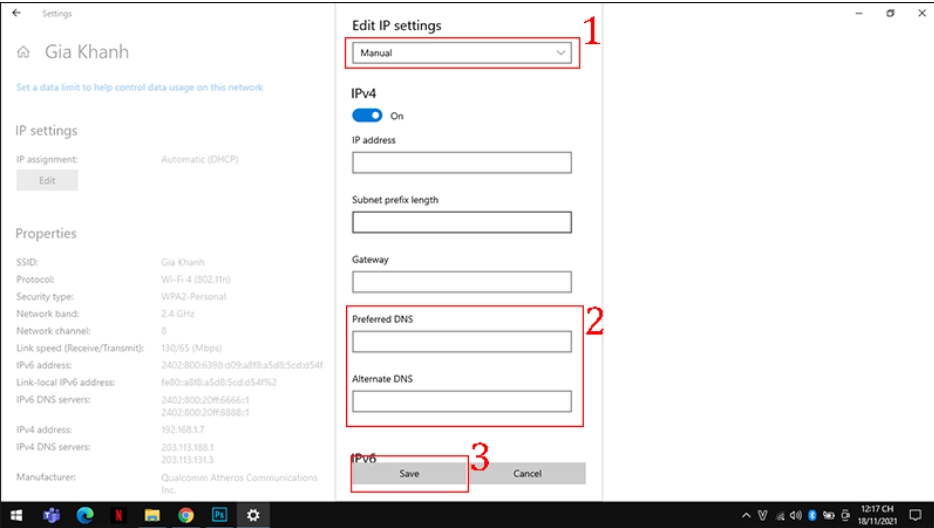Open the Wi-Fi network tray icon
The image size is (934, 528).
coord(780,516)
